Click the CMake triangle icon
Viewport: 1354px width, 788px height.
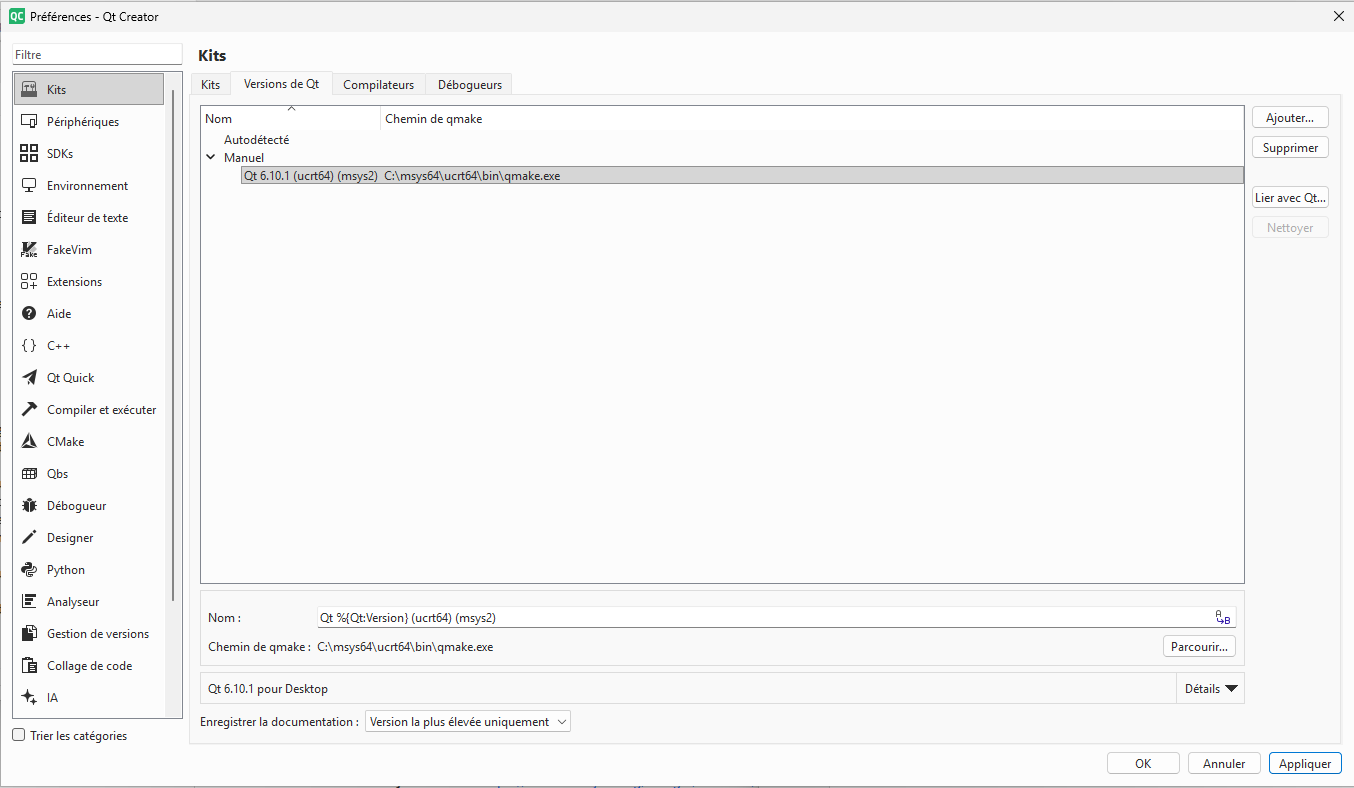tap(29, 441)
